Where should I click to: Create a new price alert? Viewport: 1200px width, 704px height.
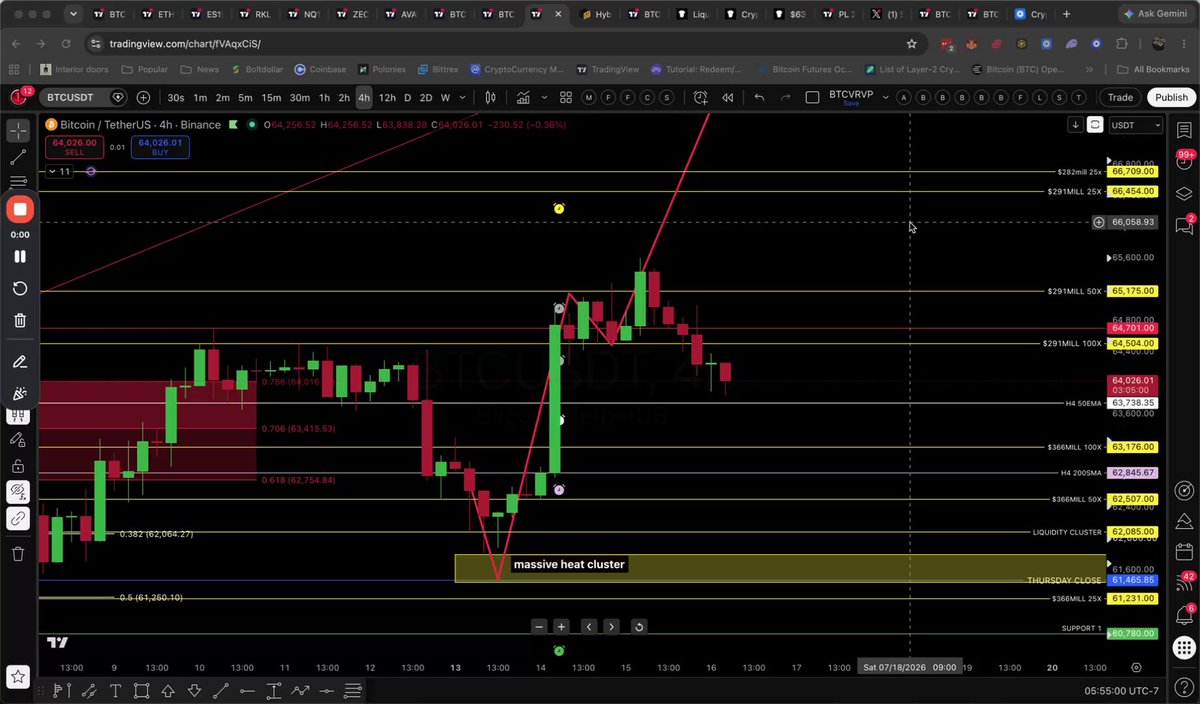pyautogui.click(x=700, y=97)
